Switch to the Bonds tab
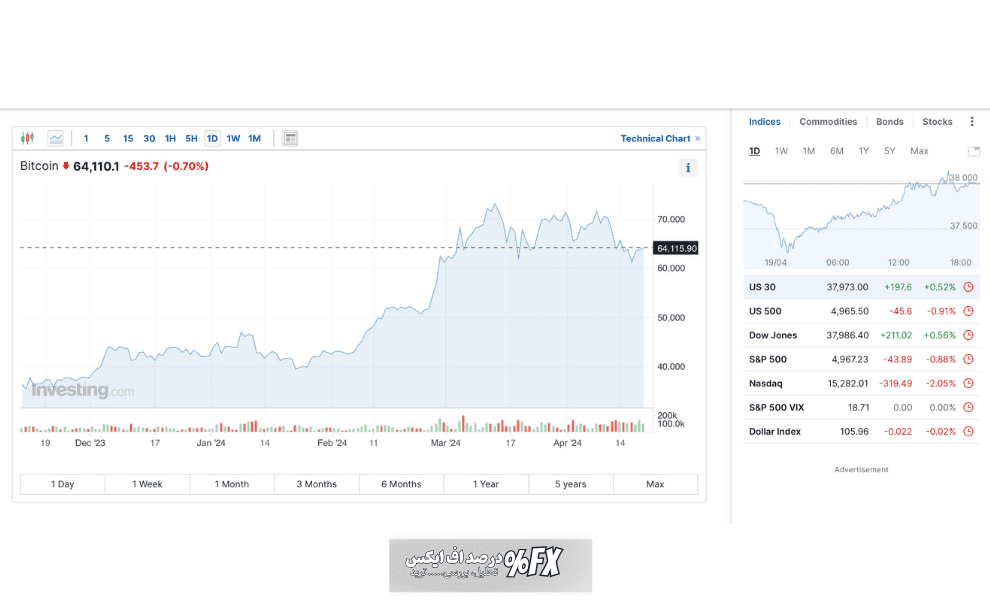 click(x=890, y=121)
